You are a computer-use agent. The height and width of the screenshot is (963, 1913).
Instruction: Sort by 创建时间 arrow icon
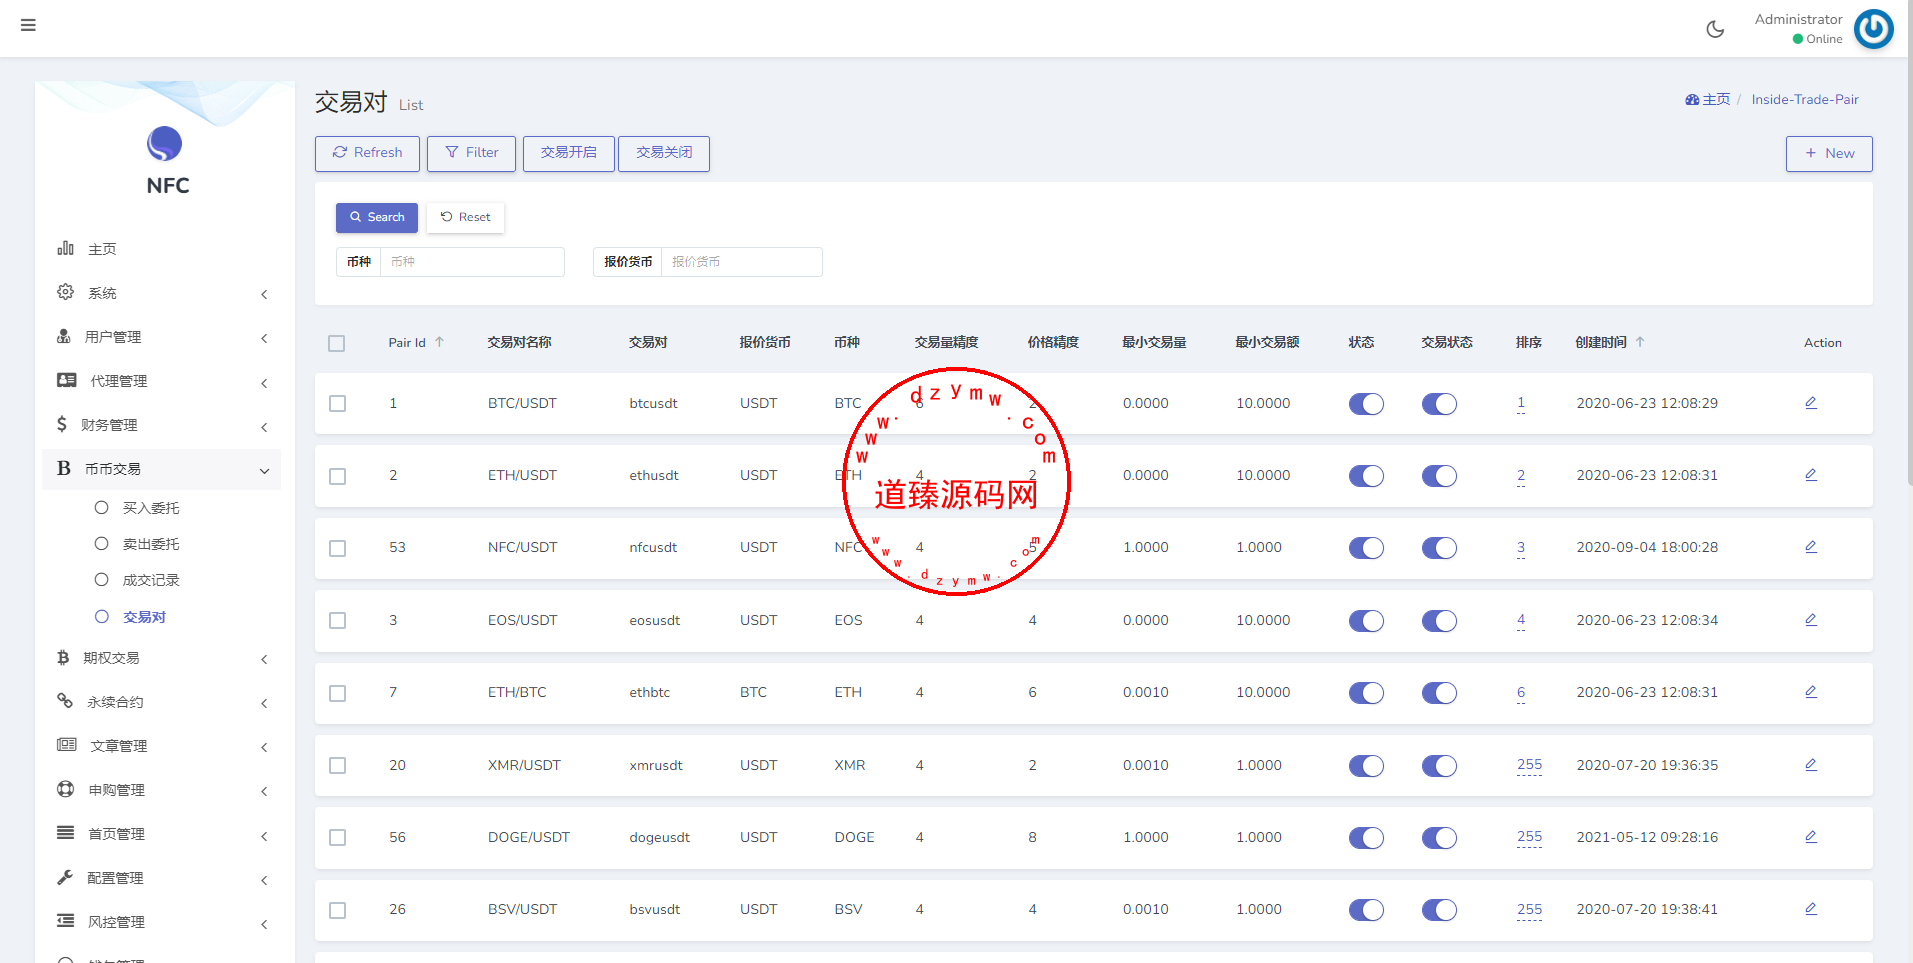click(1640, 342)
